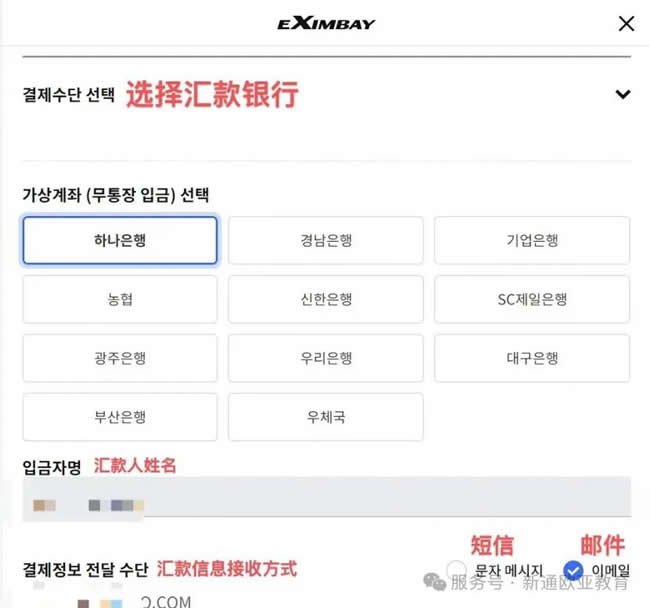Close the Eximbay payment dialog

[x=626, y=24]
